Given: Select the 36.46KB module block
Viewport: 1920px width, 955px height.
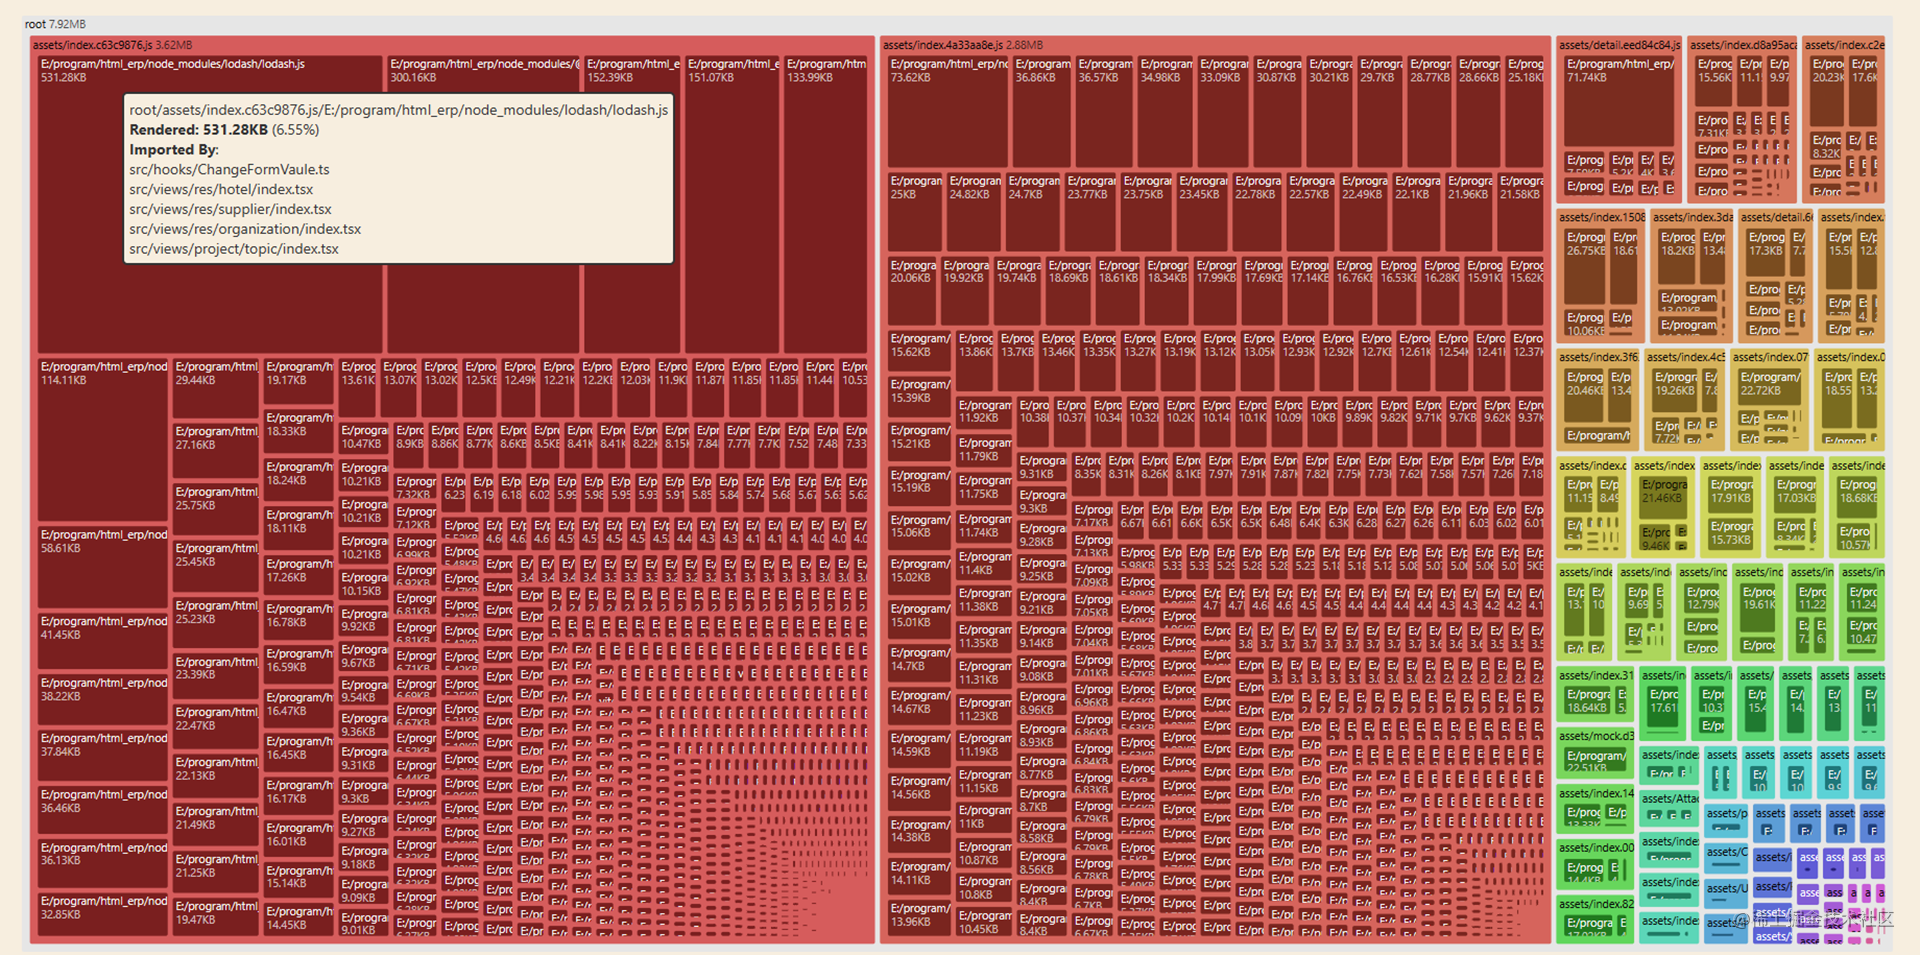Looking at the screenshot, I should click(103, 810).
